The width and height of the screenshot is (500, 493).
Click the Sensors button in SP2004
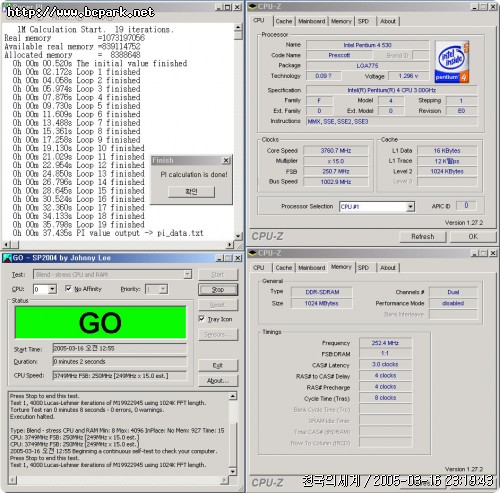(218, 334)
